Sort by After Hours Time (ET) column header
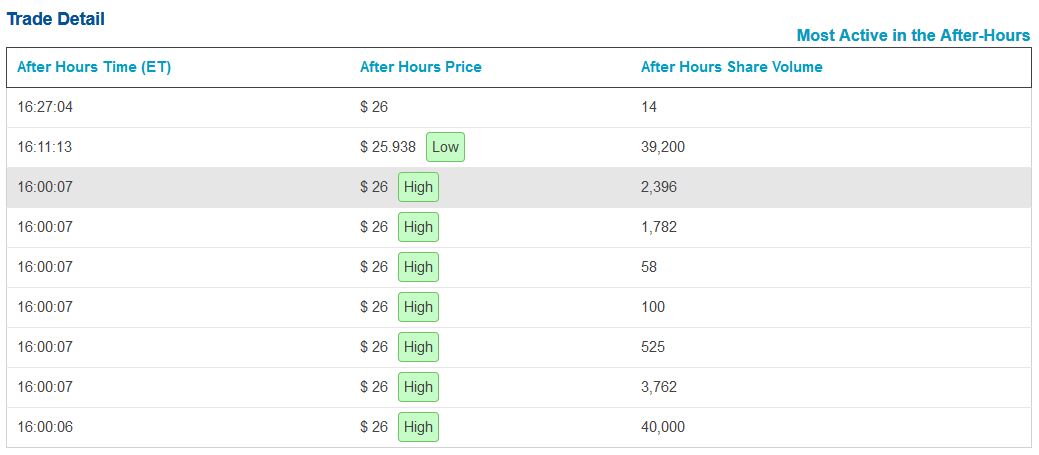Viewport: 1039px width, 455px height. pos(94,67)
